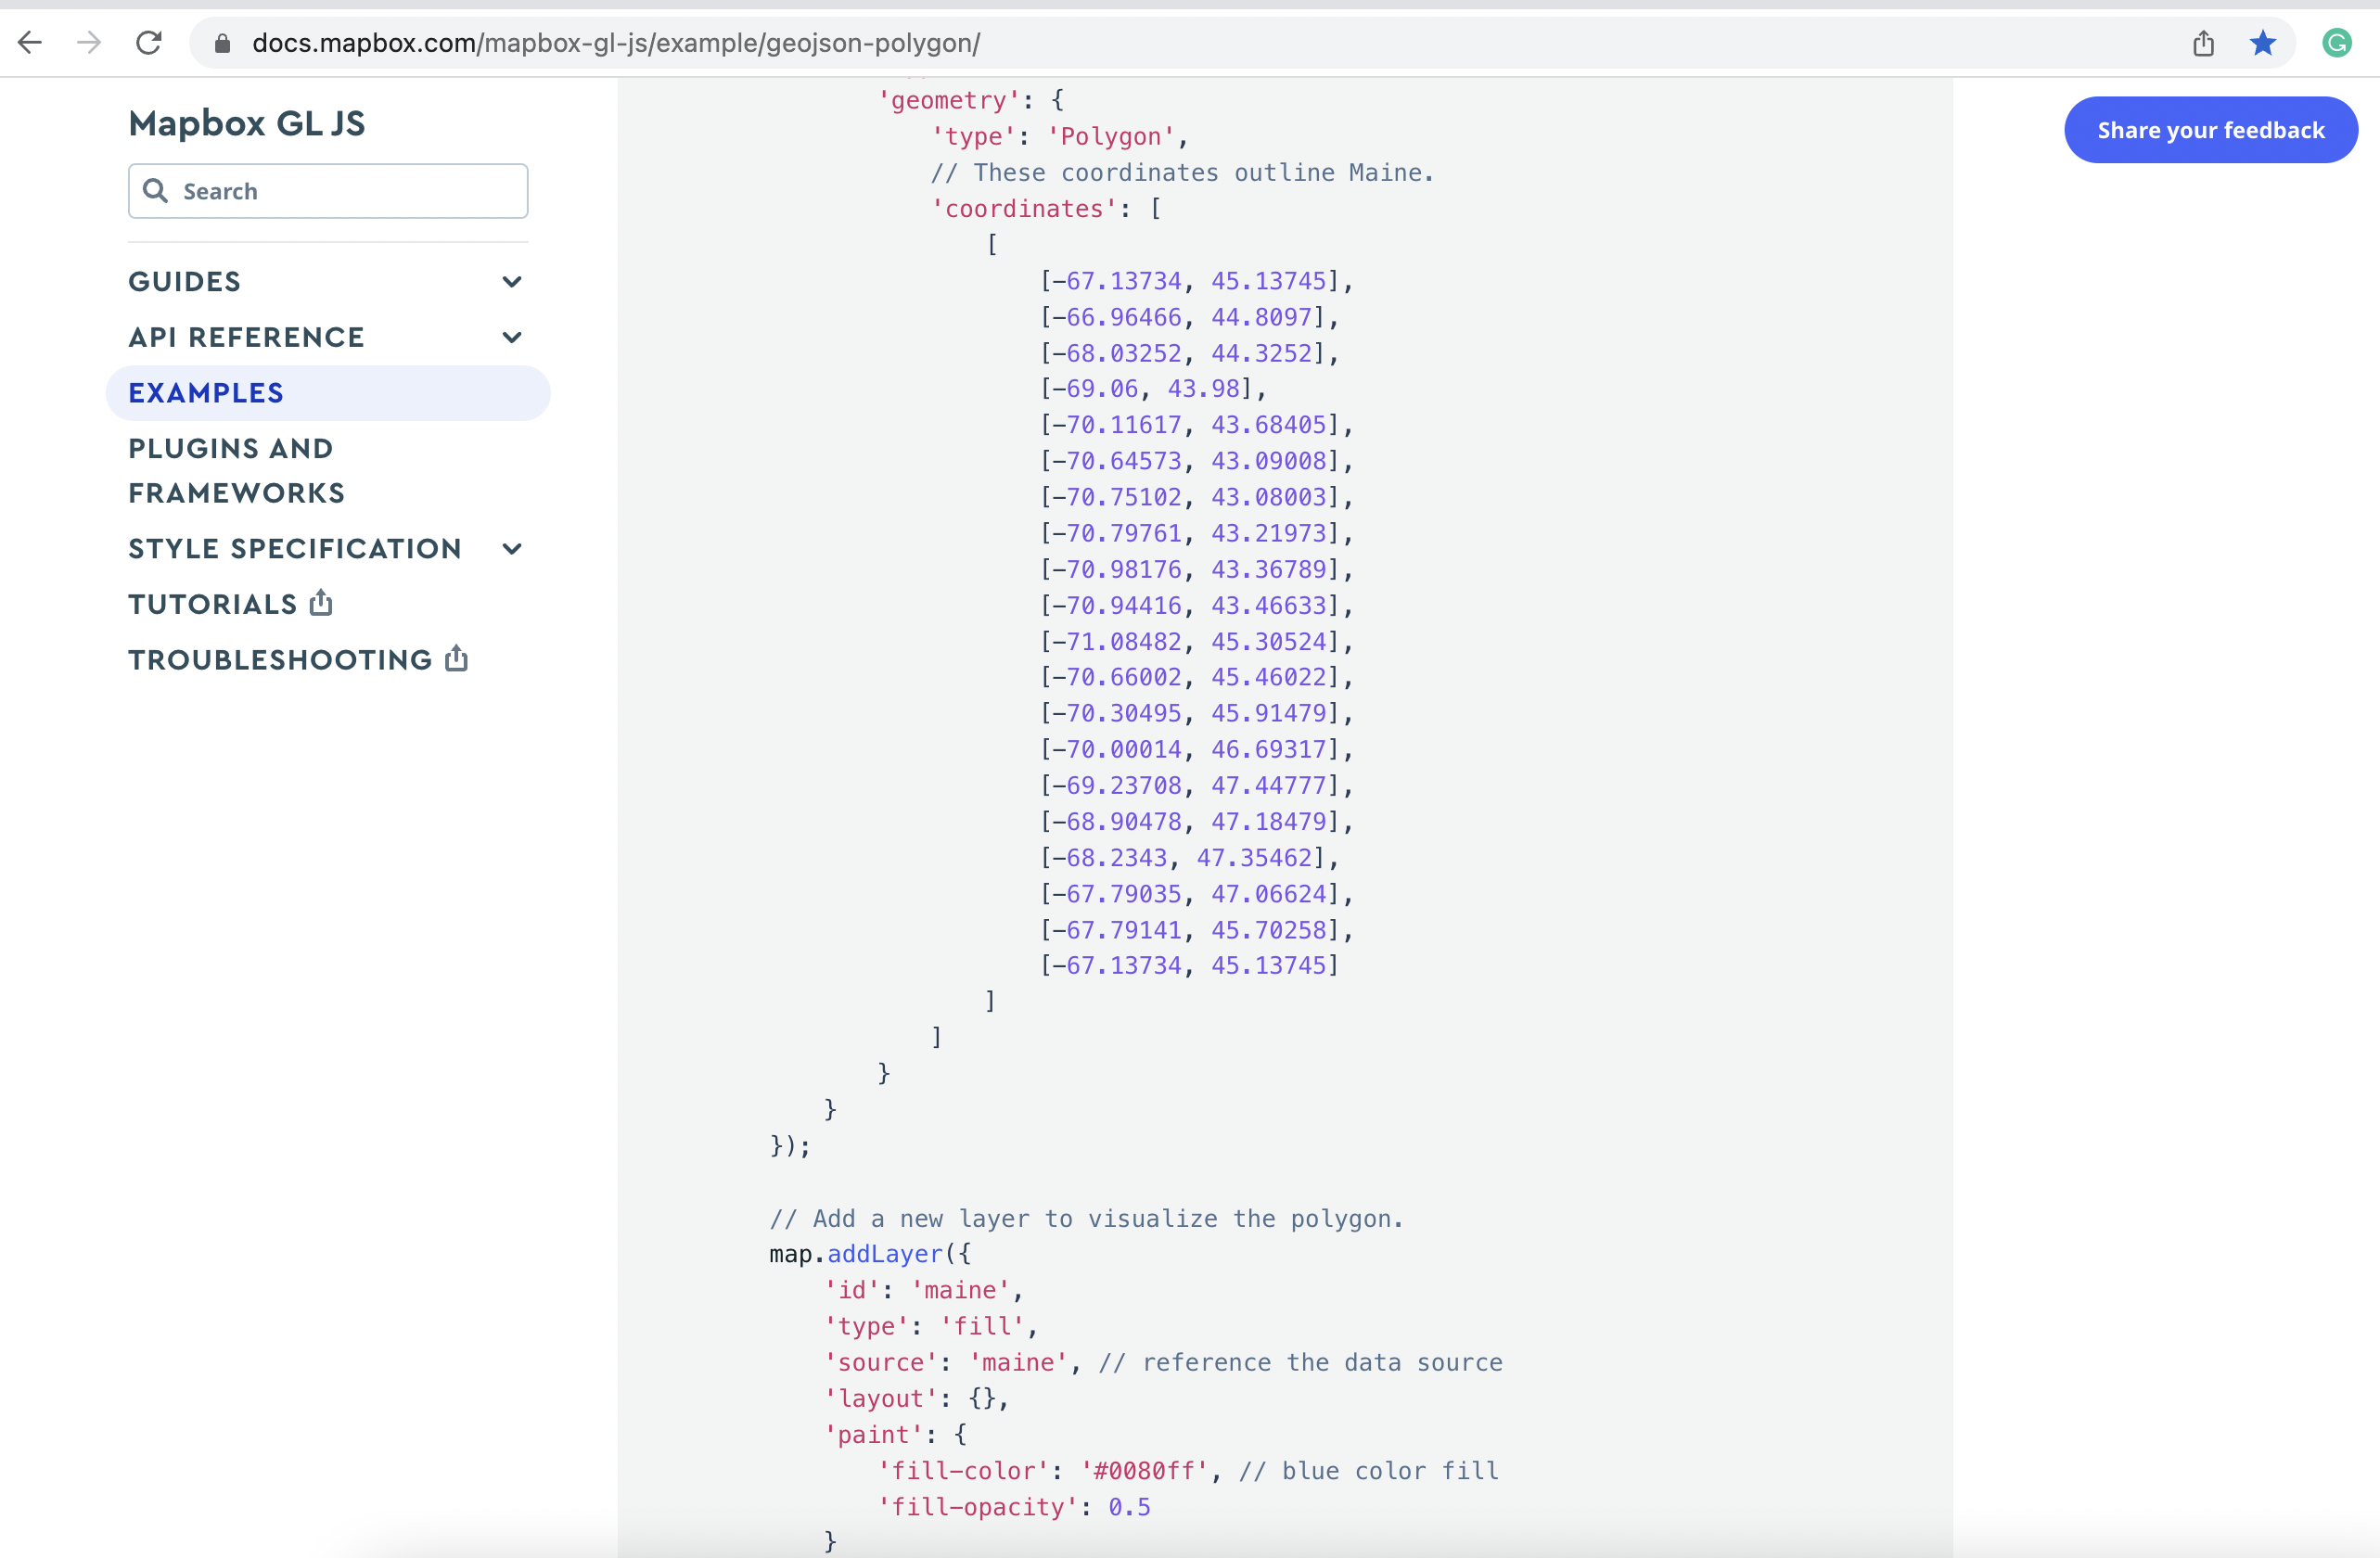The width and height of the screenshot is (2380, 1558).
Task: Click inside the Search input field
Action: 330,191
